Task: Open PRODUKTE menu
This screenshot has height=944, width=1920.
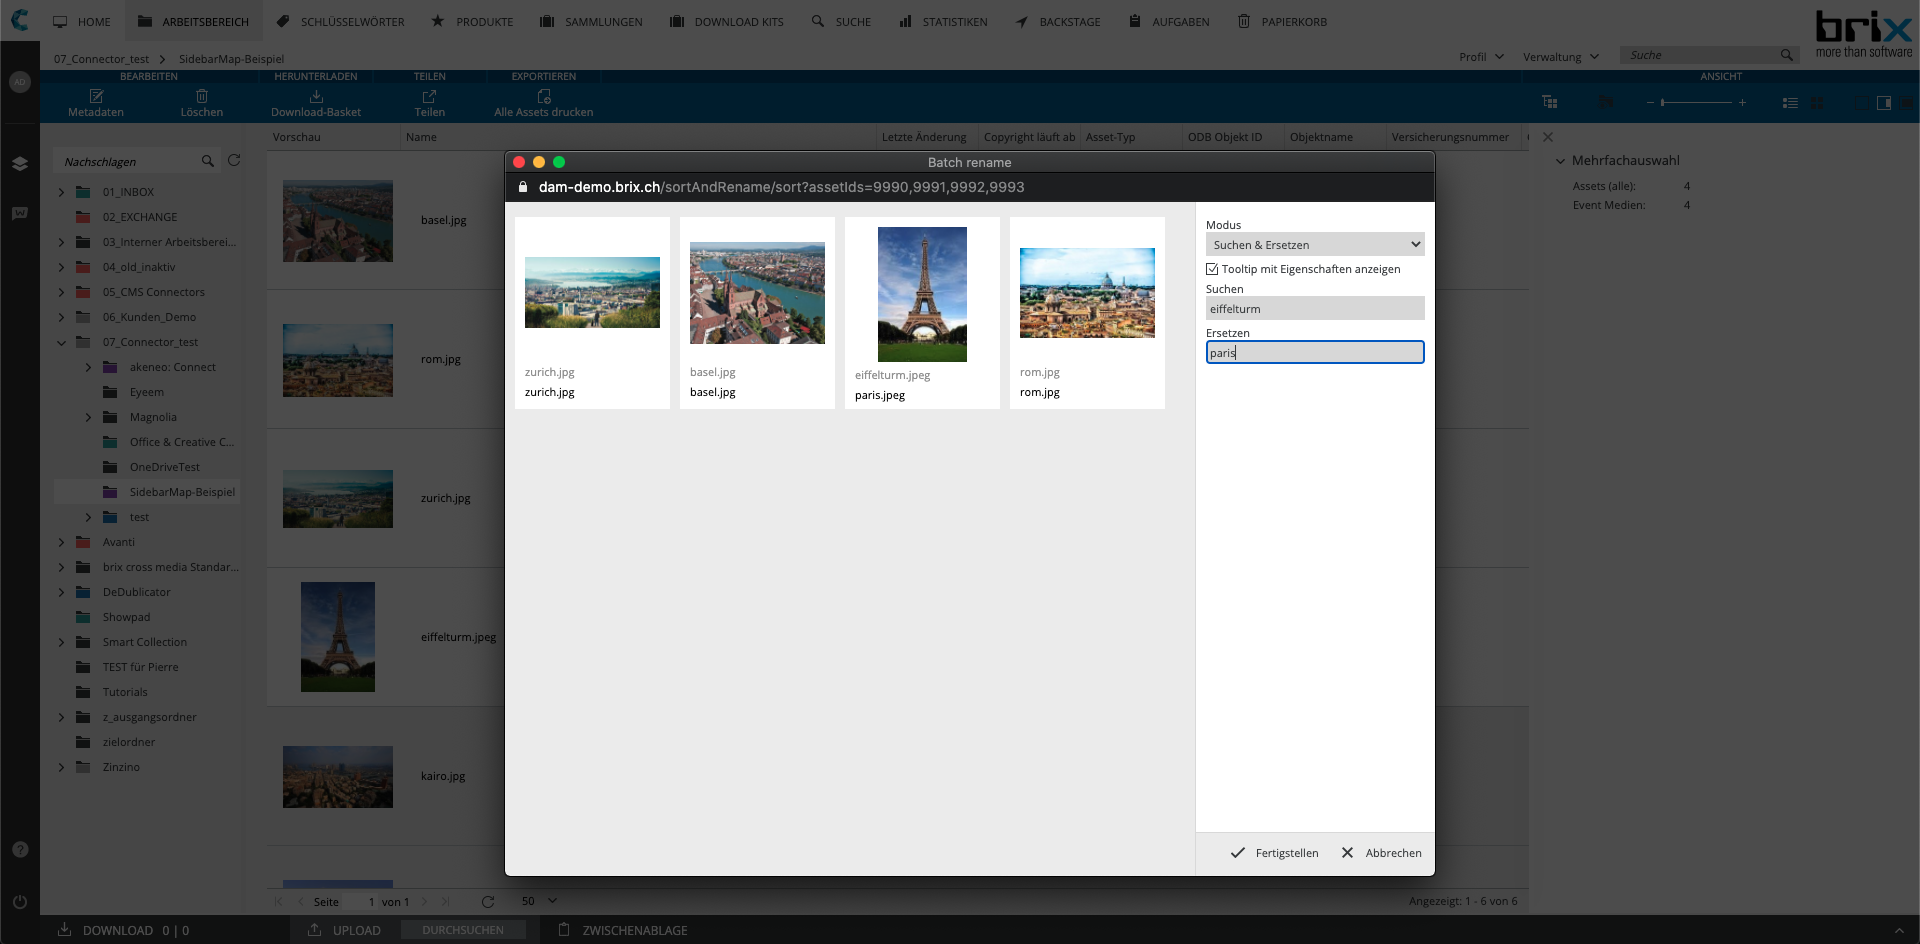Action: 472,21
